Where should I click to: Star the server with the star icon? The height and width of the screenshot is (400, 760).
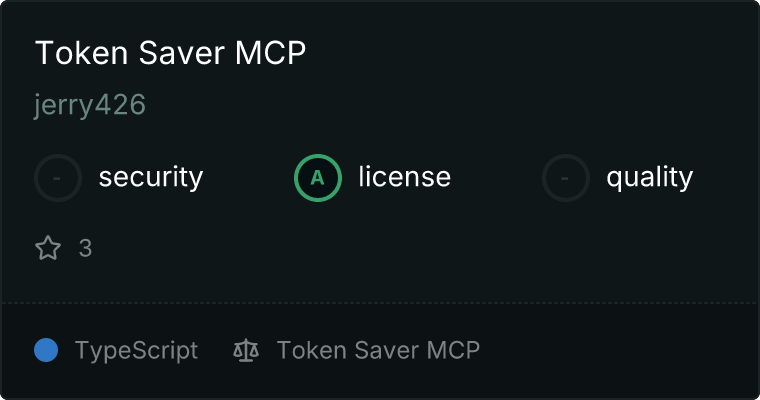(x=48, y=248)
